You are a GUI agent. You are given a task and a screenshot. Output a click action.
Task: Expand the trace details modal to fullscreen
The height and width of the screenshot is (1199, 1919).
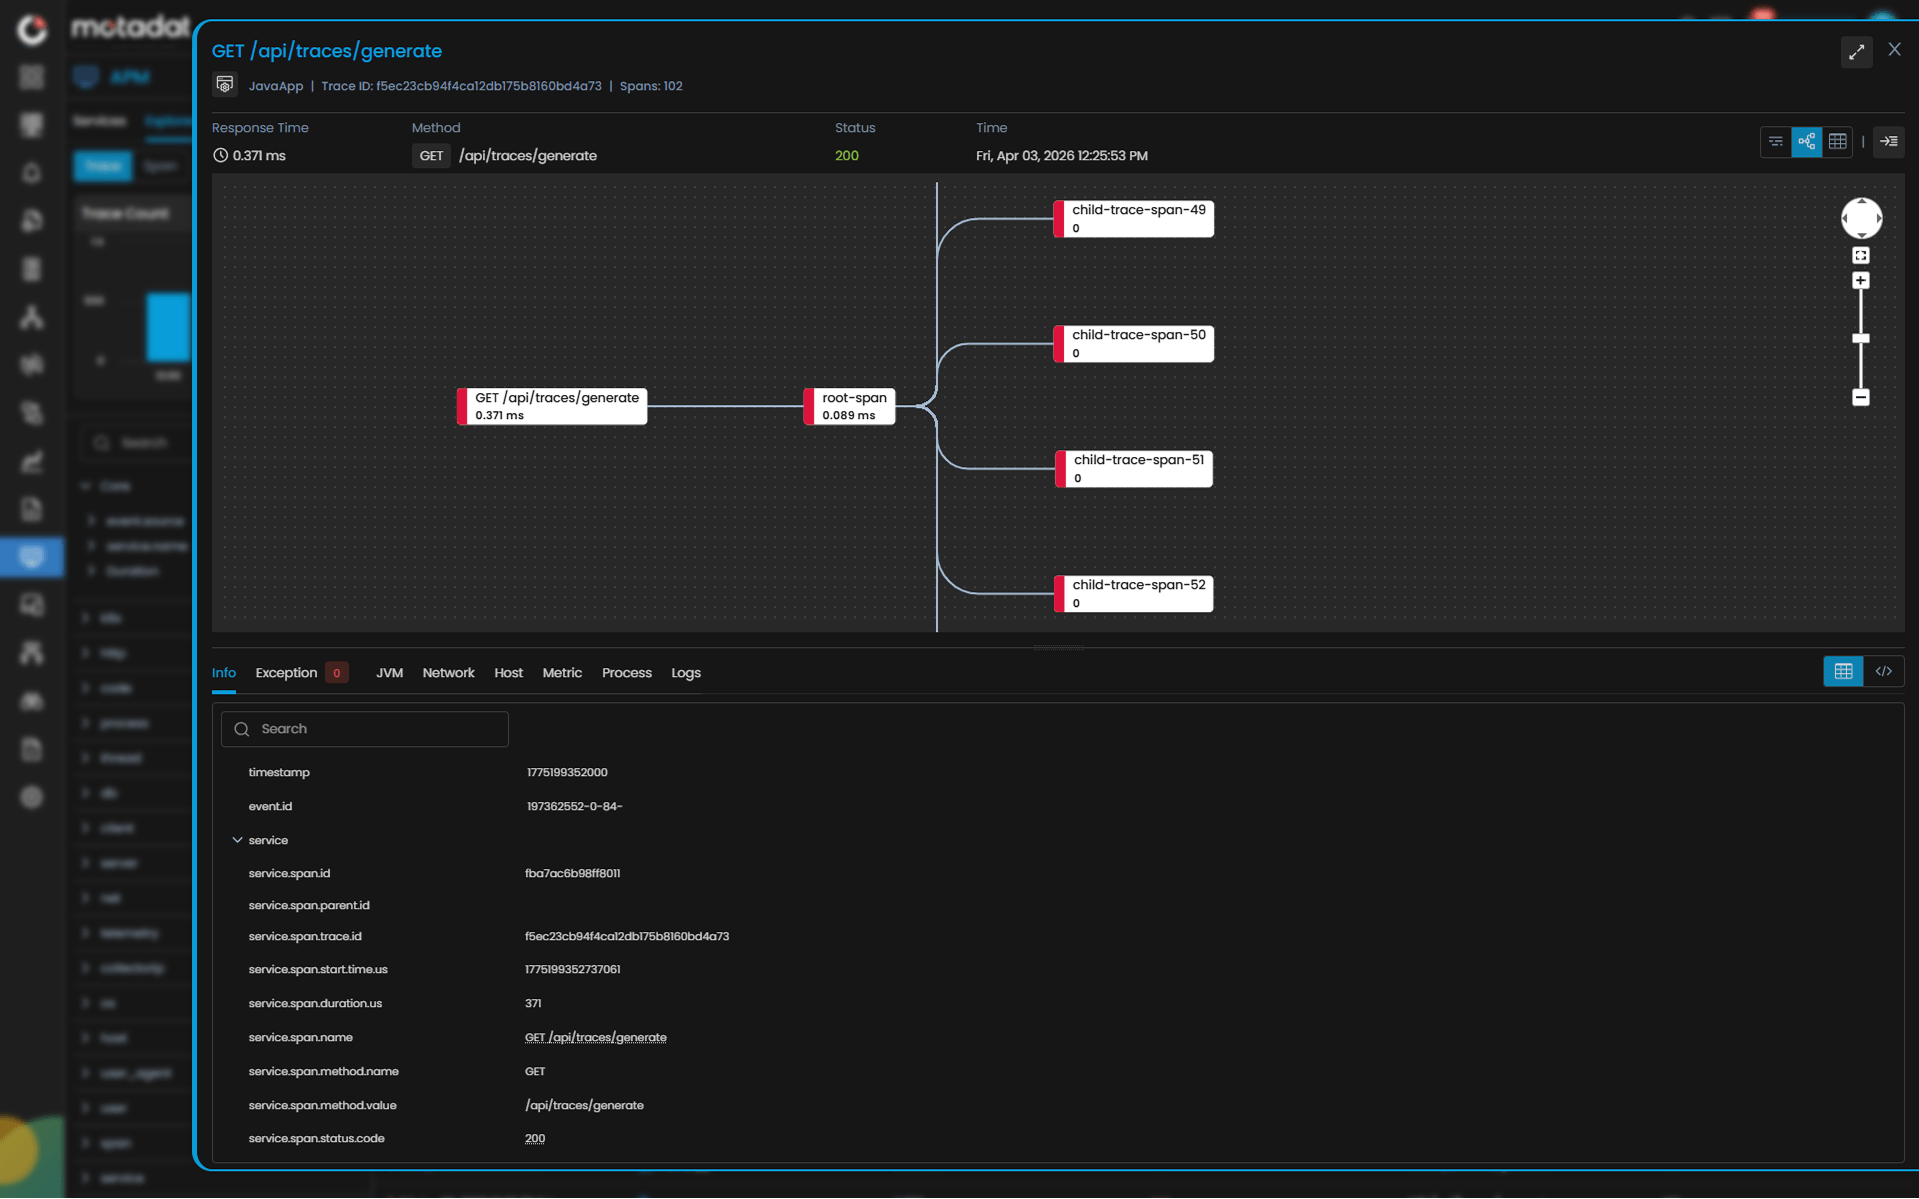point(1857,51)
